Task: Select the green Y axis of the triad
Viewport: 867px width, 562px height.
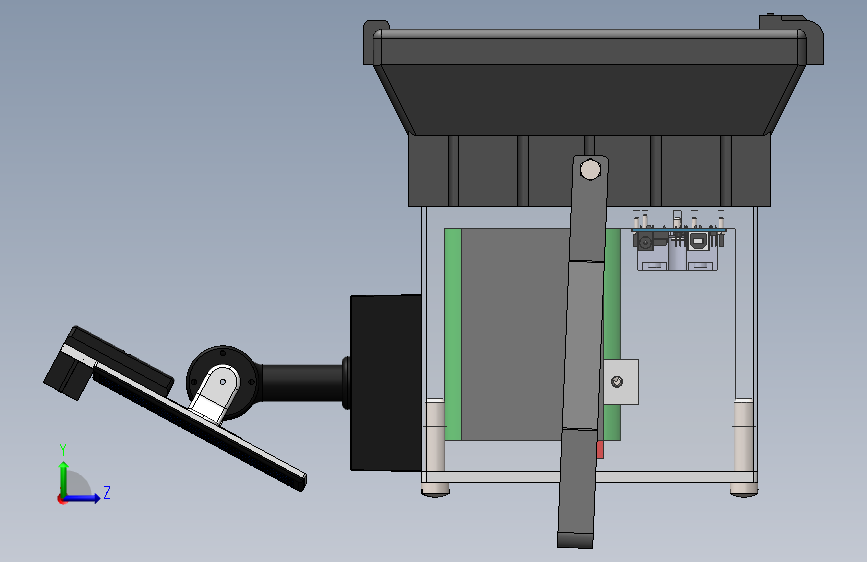Action: [64, 478]
